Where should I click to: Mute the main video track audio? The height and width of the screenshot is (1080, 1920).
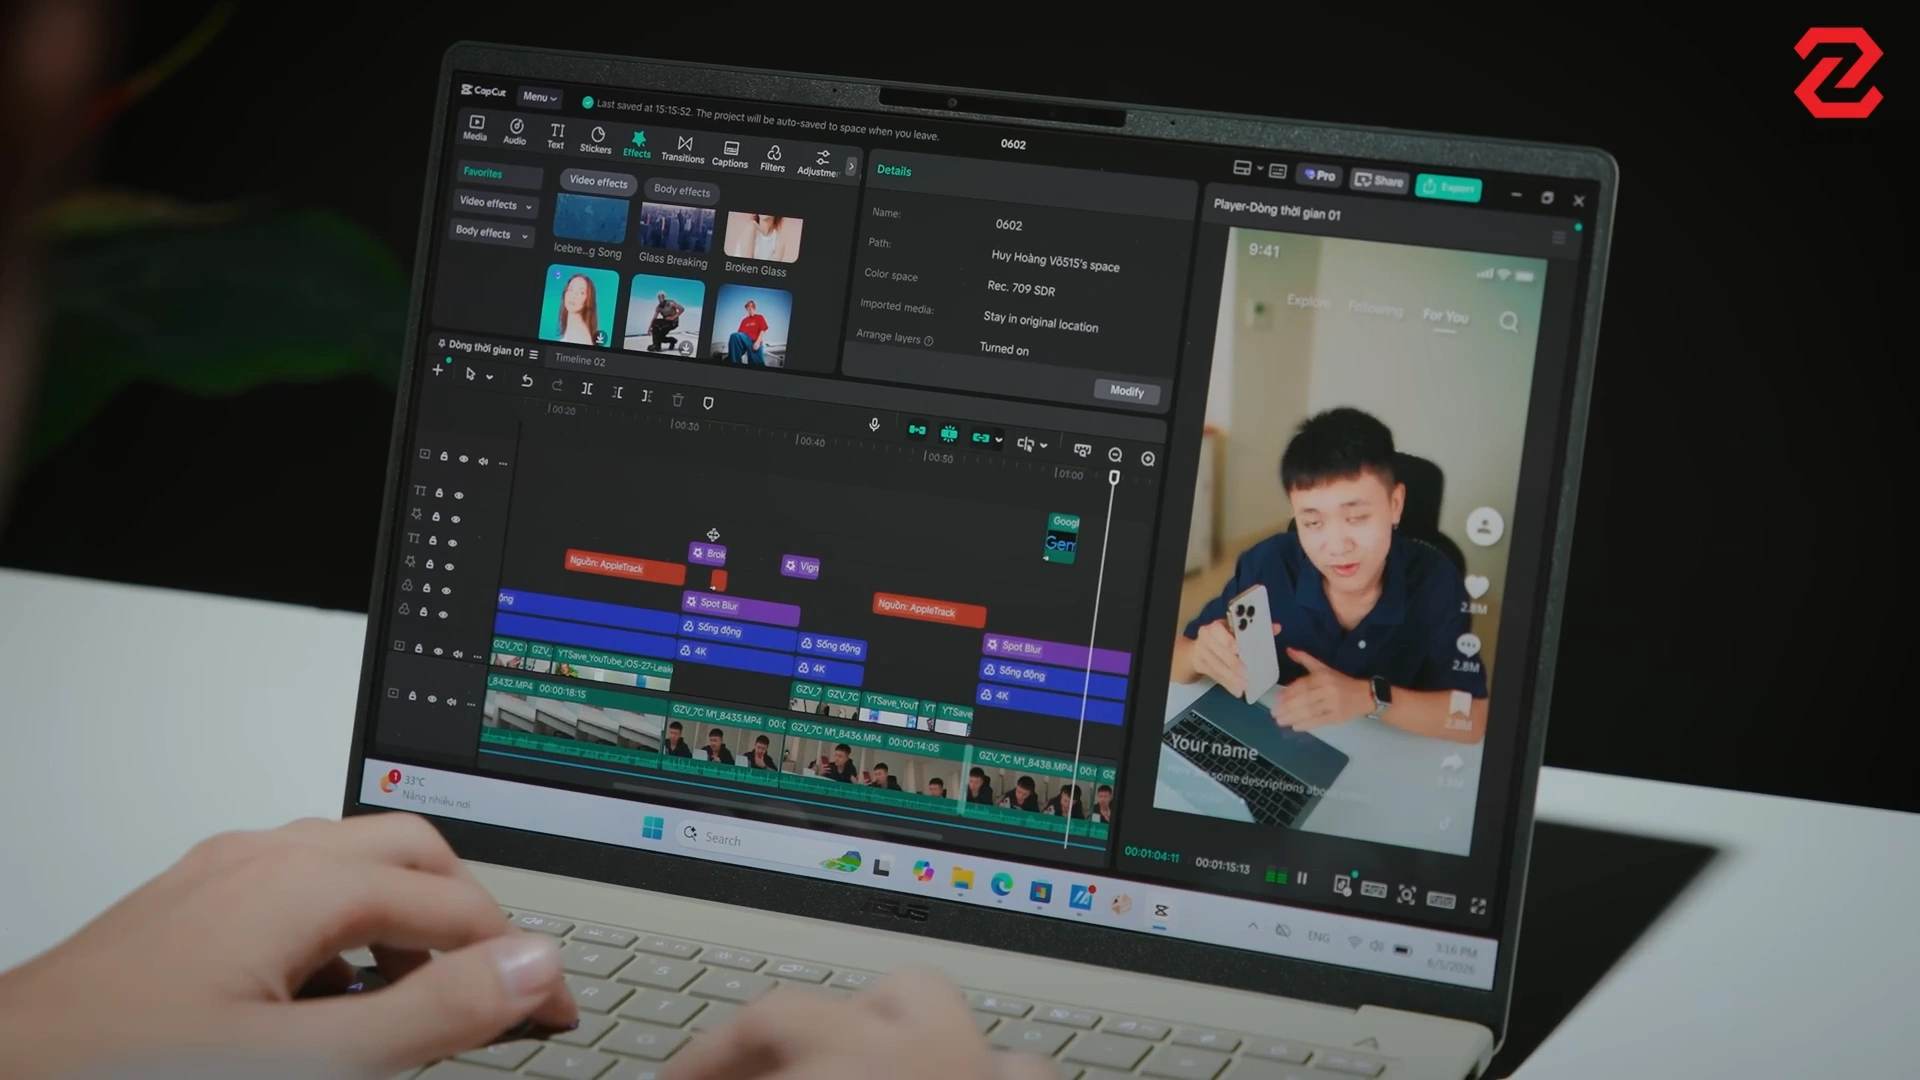[x=451, y=701]
